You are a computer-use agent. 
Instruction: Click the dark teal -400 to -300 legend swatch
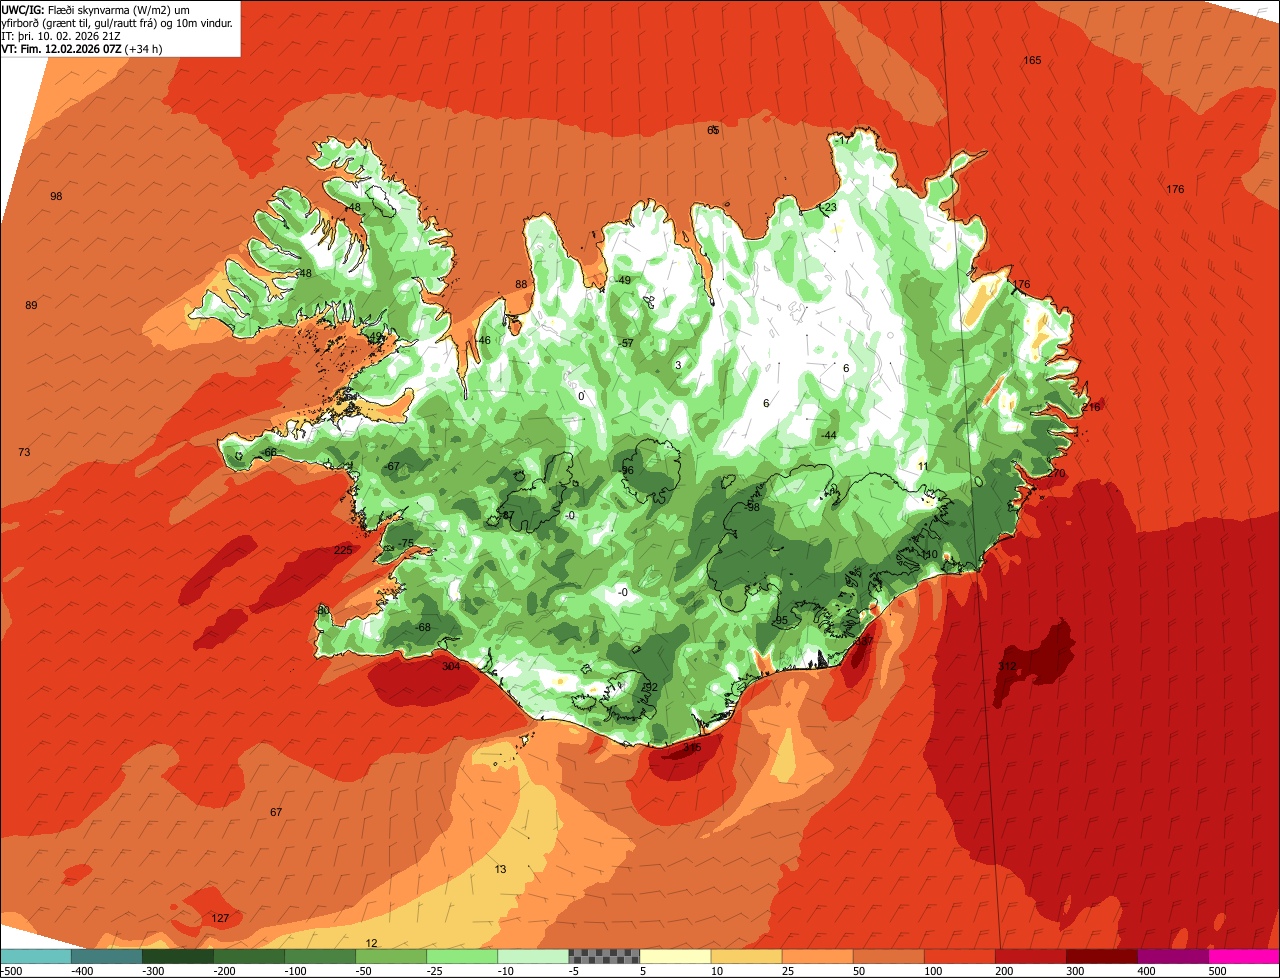106,956
